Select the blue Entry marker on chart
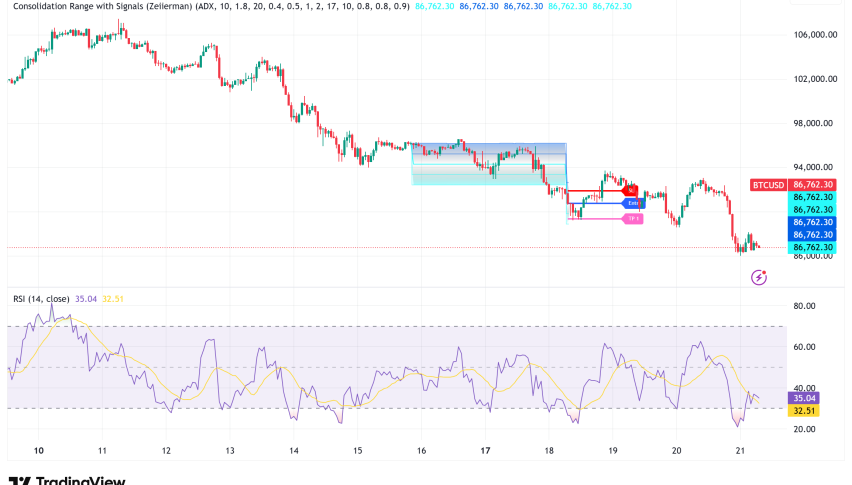852x485 pixels. pos(632,203)
